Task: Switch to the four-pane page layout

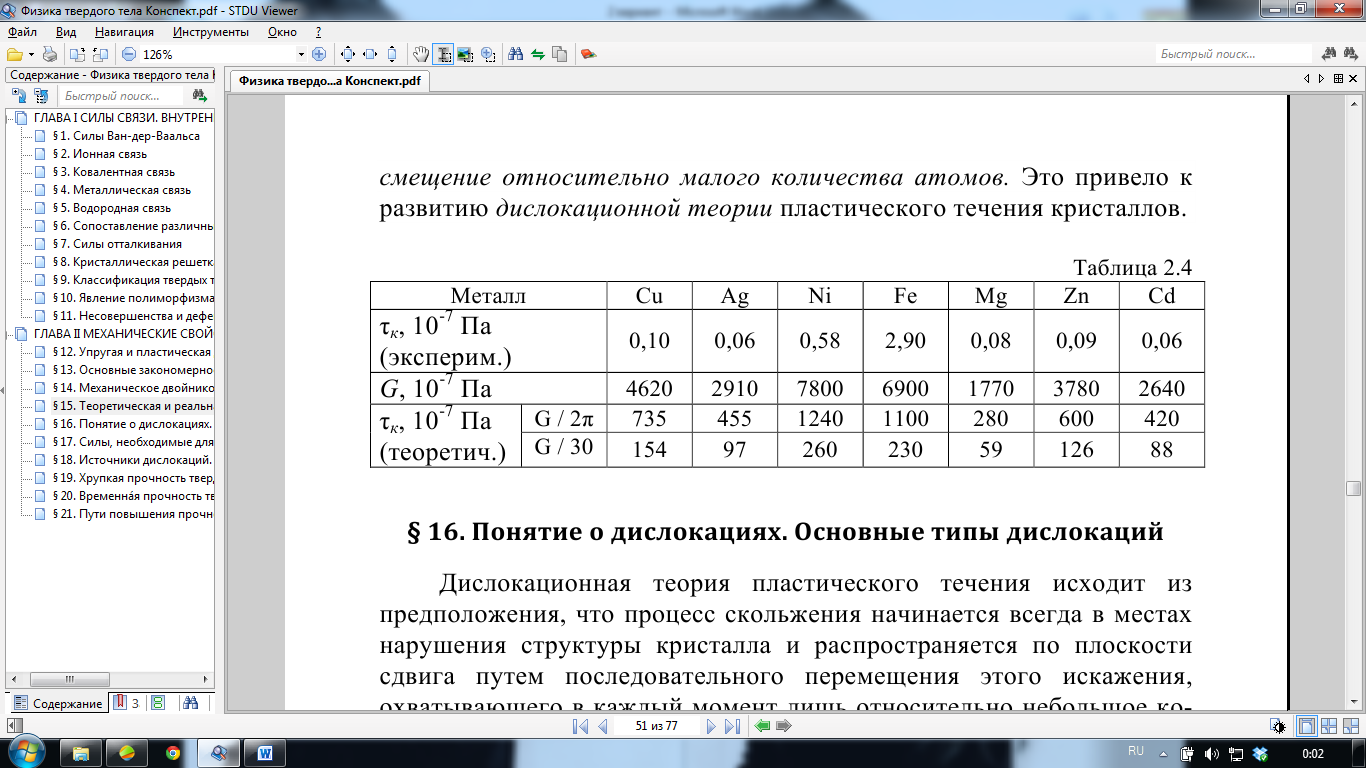Action: coord(1329,726)
